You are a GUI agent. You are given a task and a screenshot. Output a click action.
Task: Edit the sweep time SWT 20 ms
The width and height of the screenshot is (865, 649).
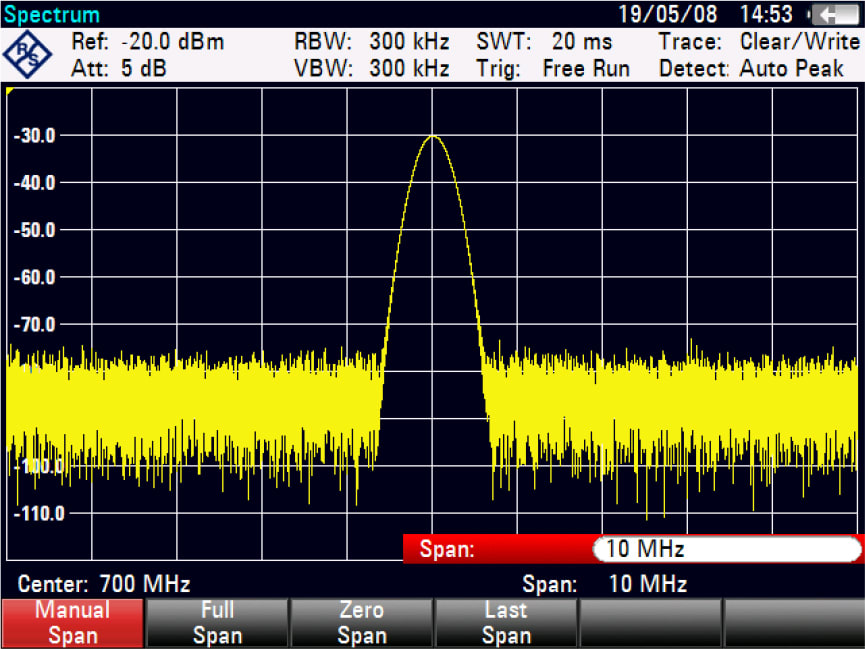click(x=545, y=42)
